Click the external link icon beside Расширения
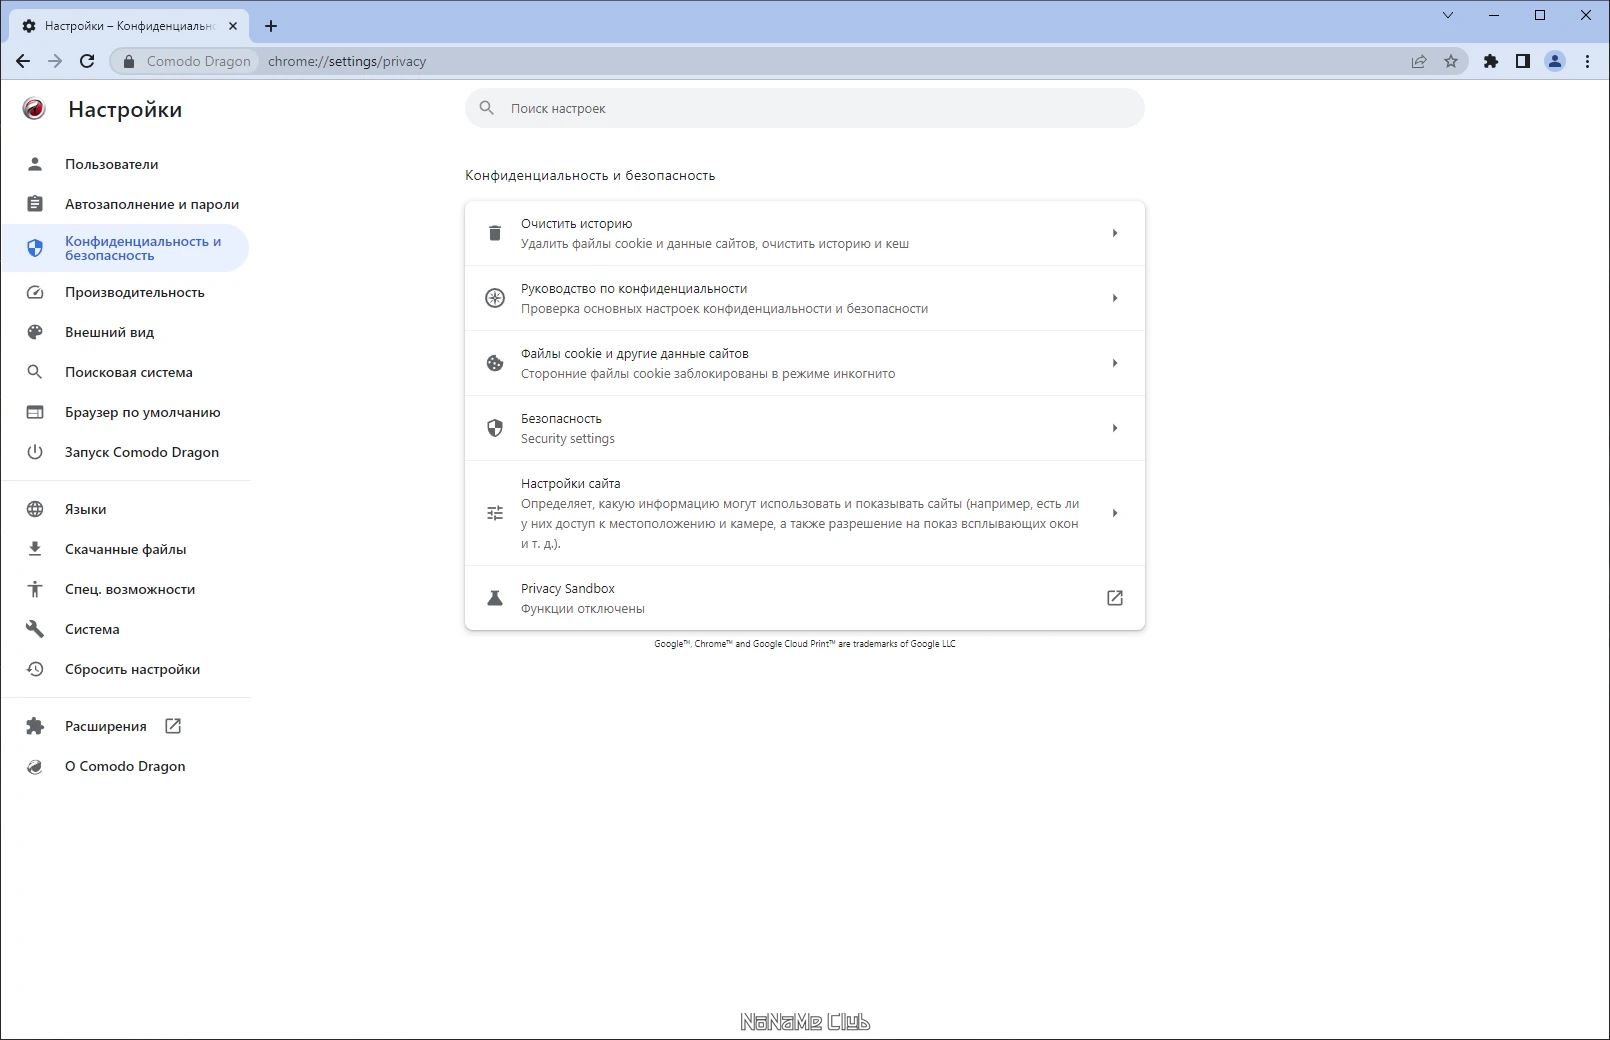This screenshot has height=1040, width=1610. click(x=173, y=726)
